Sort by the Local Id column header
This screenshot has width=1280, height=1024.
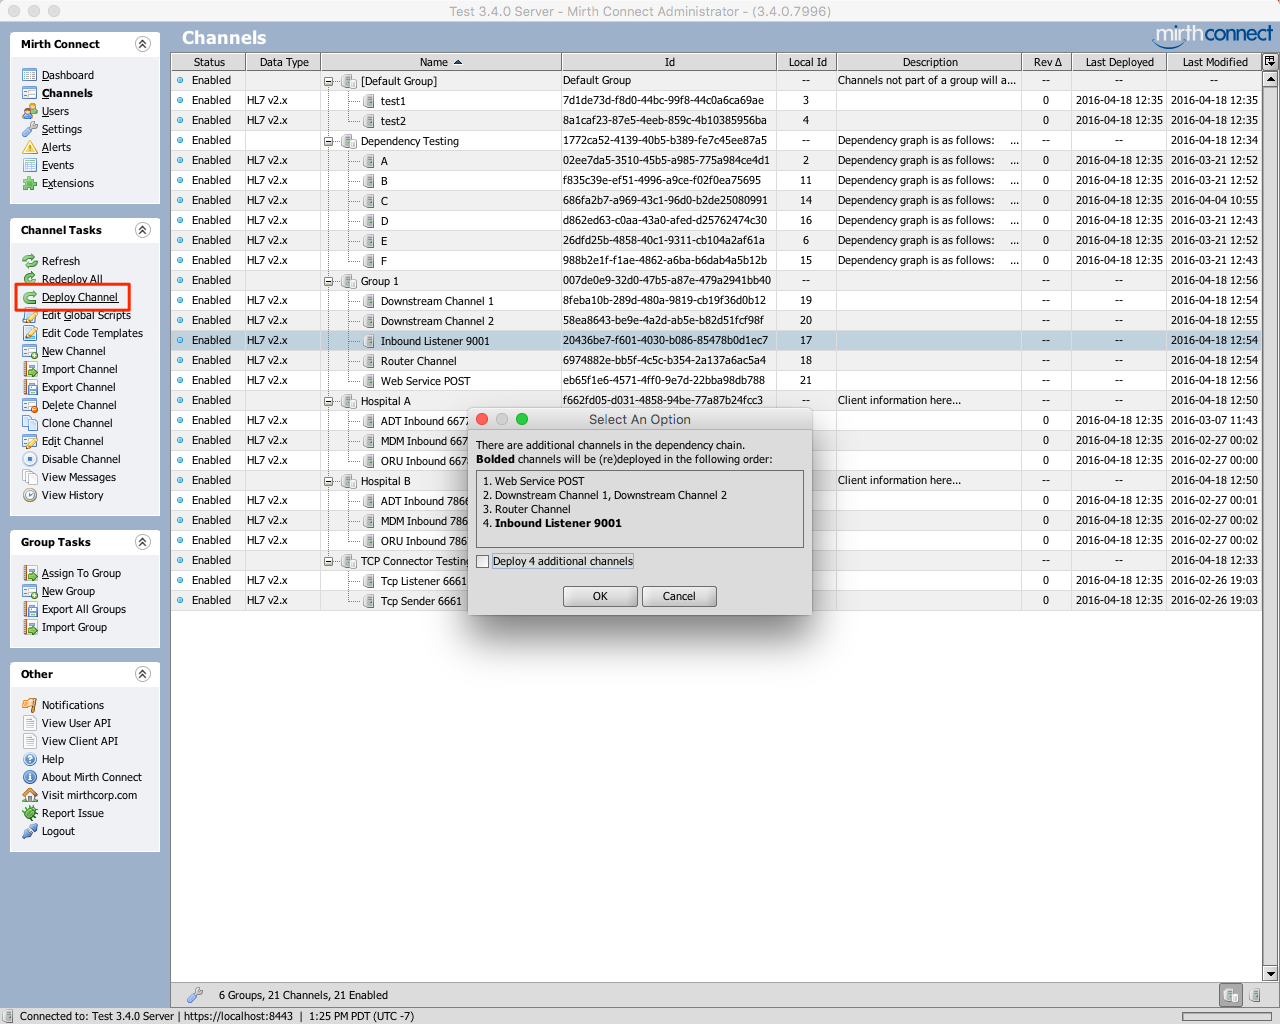[807, 62]
